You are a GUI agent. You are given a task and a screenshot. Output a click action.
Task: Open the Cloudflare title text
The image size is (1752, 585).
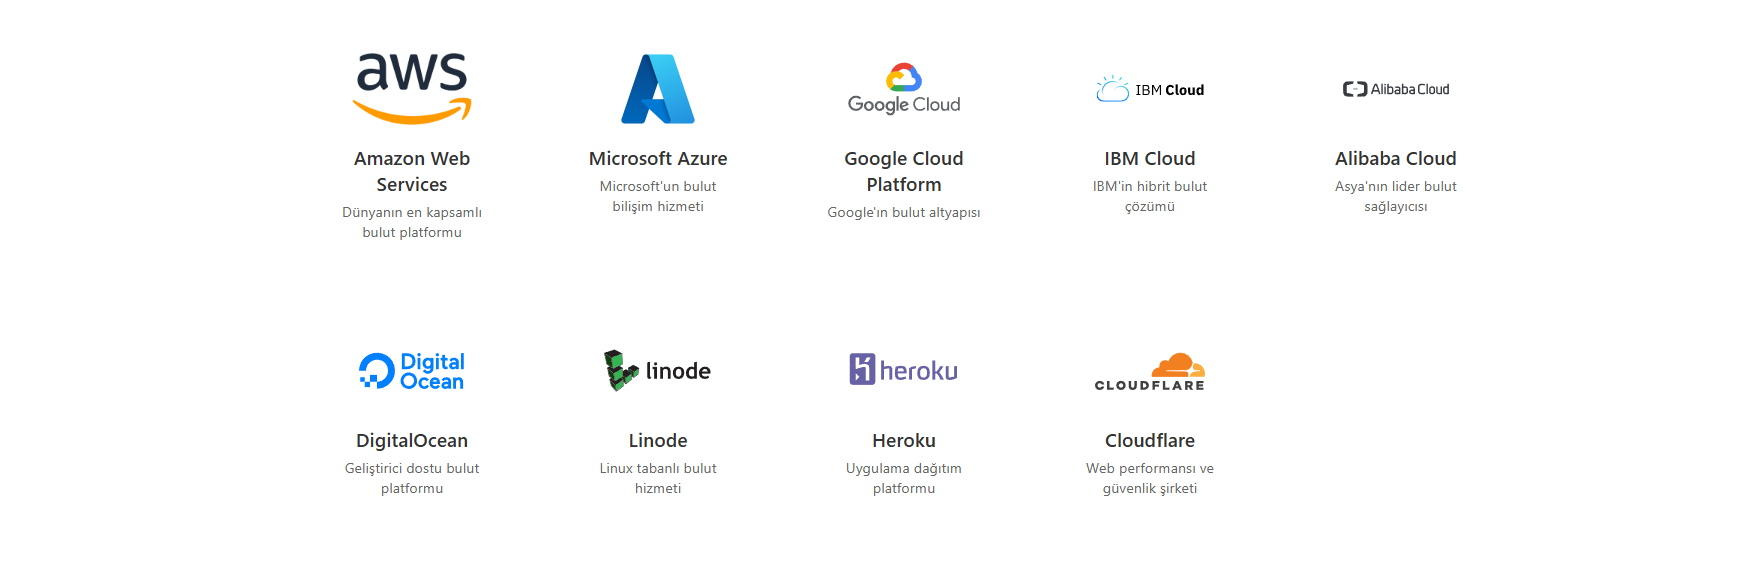(1150, 440)
